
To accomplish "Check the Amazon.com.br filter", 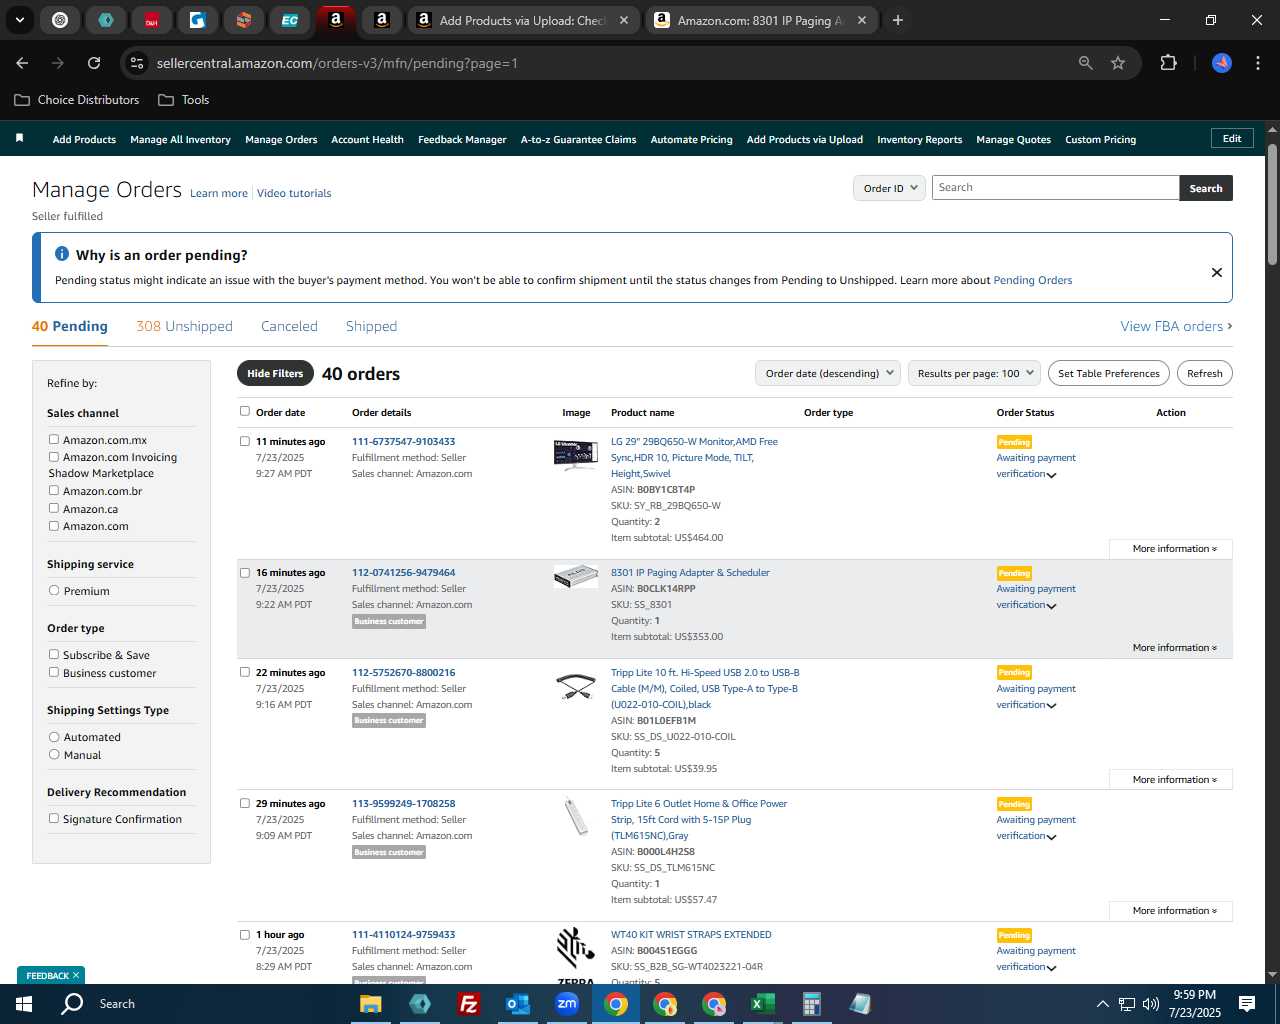I will 54,491.
